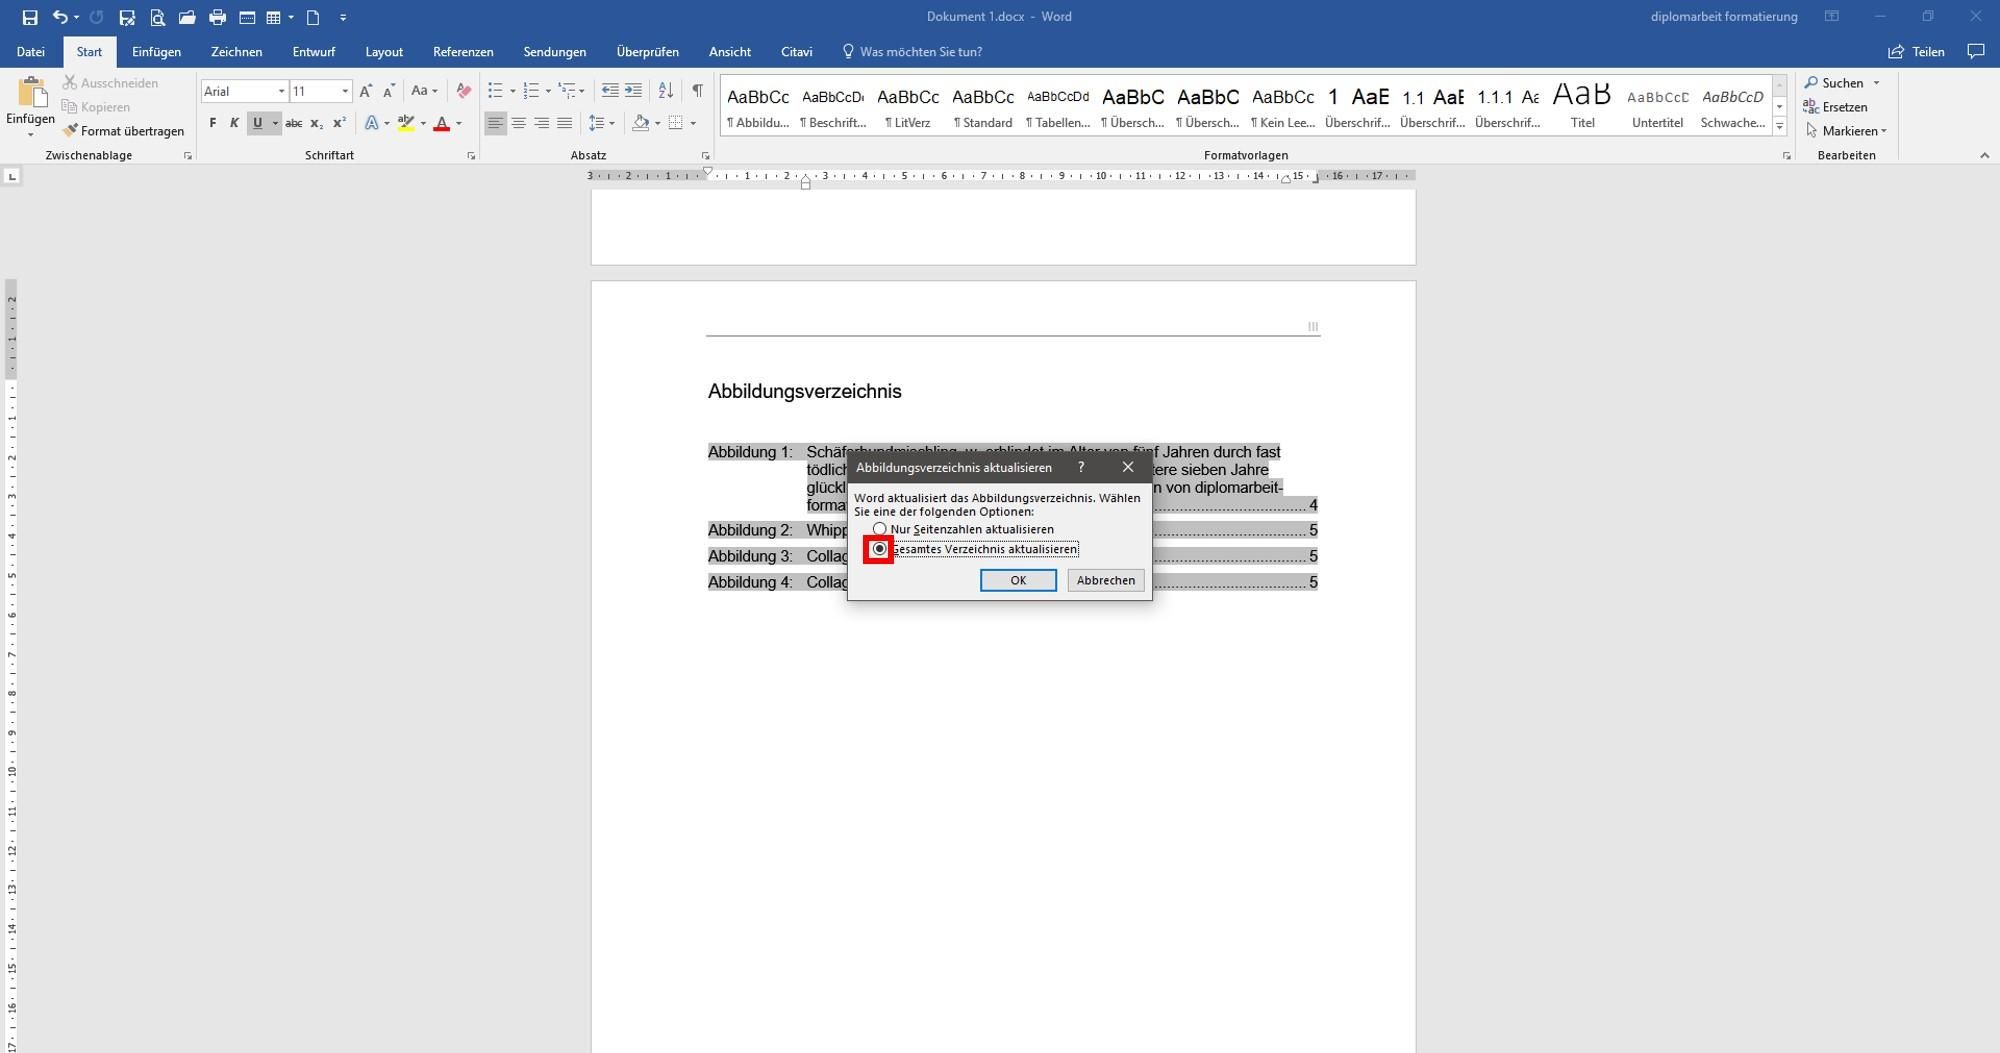Select 'Nur Seitenzahlen aktualisieren' radio button

click(880, 529)
